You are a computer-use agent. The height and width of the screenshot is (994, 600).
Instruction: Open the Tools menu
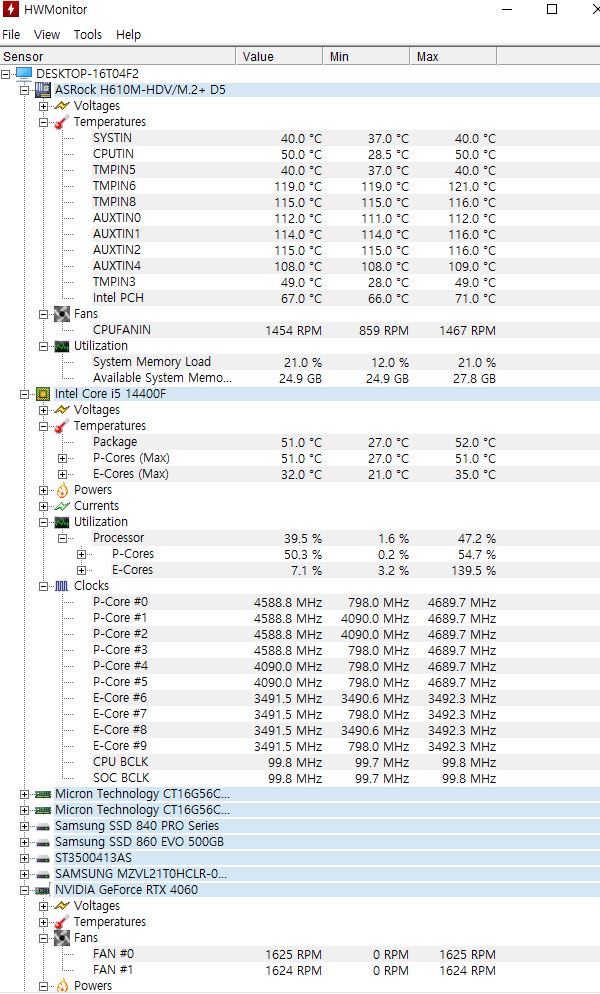point(88,35)
